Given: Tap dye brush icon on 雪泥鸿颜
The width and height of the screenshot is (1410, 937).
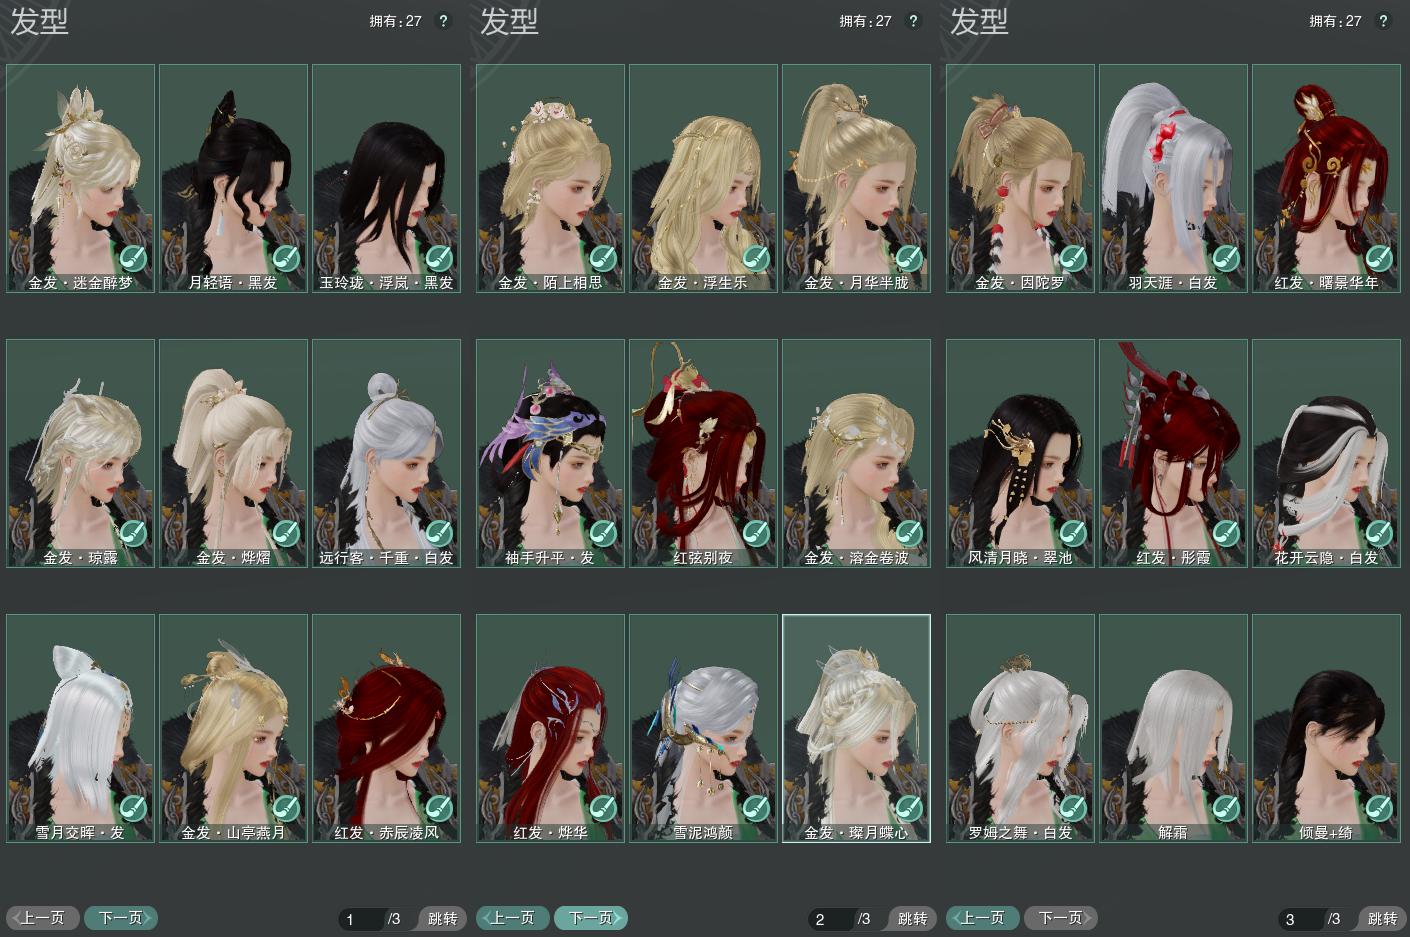Looking at the screenshot, I should tap(756, 808).
